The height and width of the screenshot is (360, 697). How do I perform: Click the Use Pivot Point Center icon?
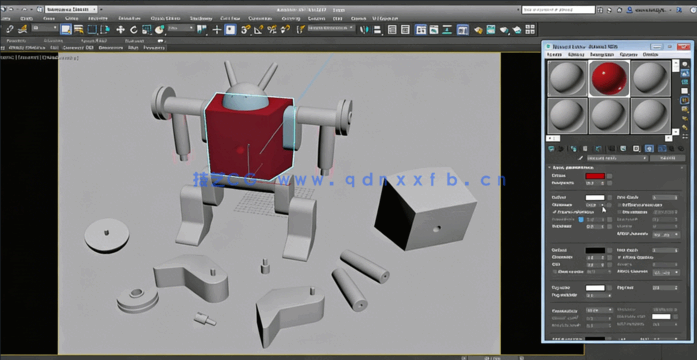[202, 30]
